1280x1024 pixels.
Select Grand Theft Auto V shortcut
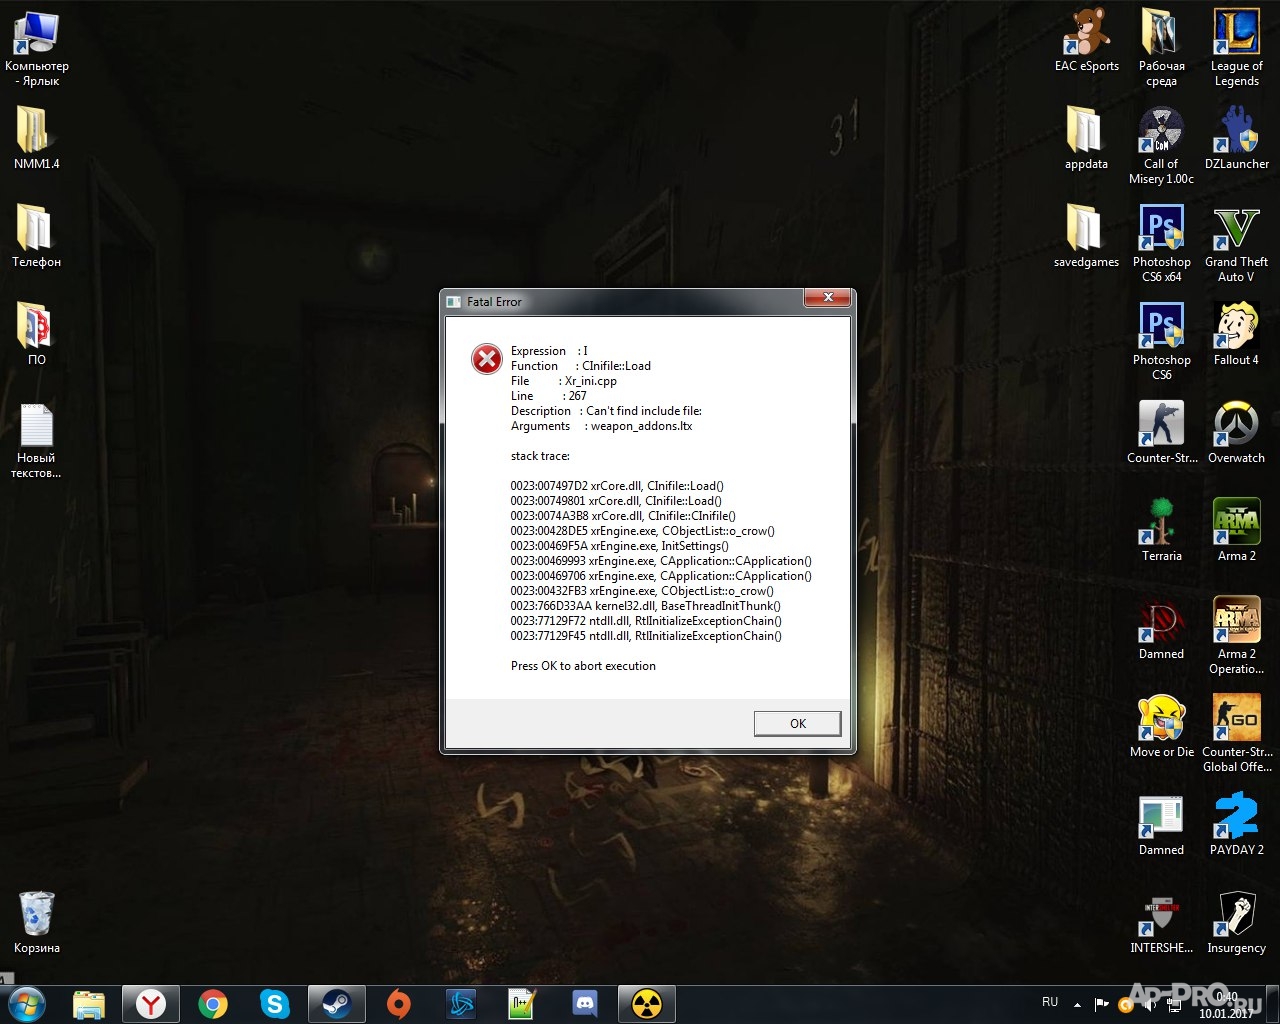[x=1237, y=244]
